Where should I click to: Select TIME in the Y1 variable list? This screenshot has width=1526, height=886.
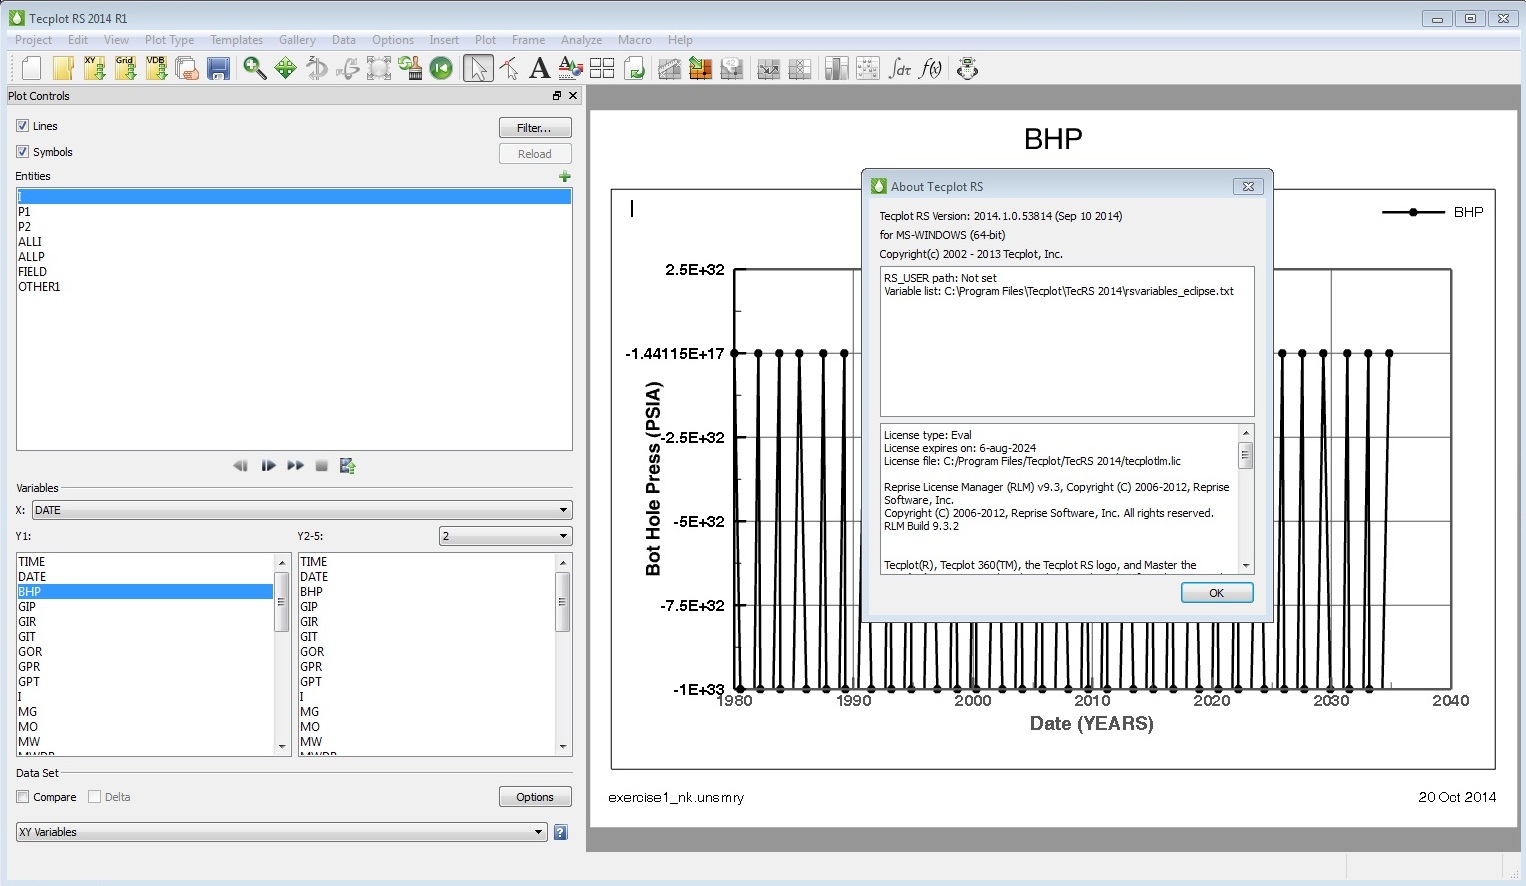(145, 562)
